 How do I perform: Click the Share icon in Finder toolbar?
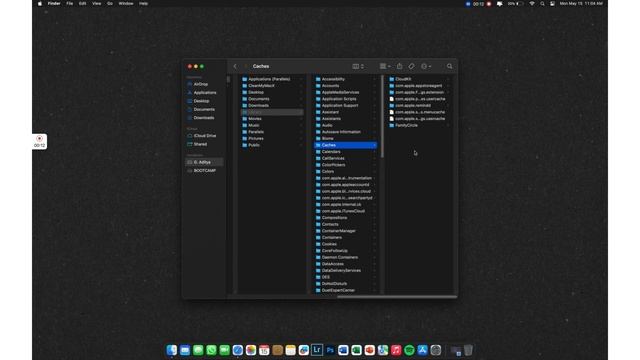pos(400,66)
